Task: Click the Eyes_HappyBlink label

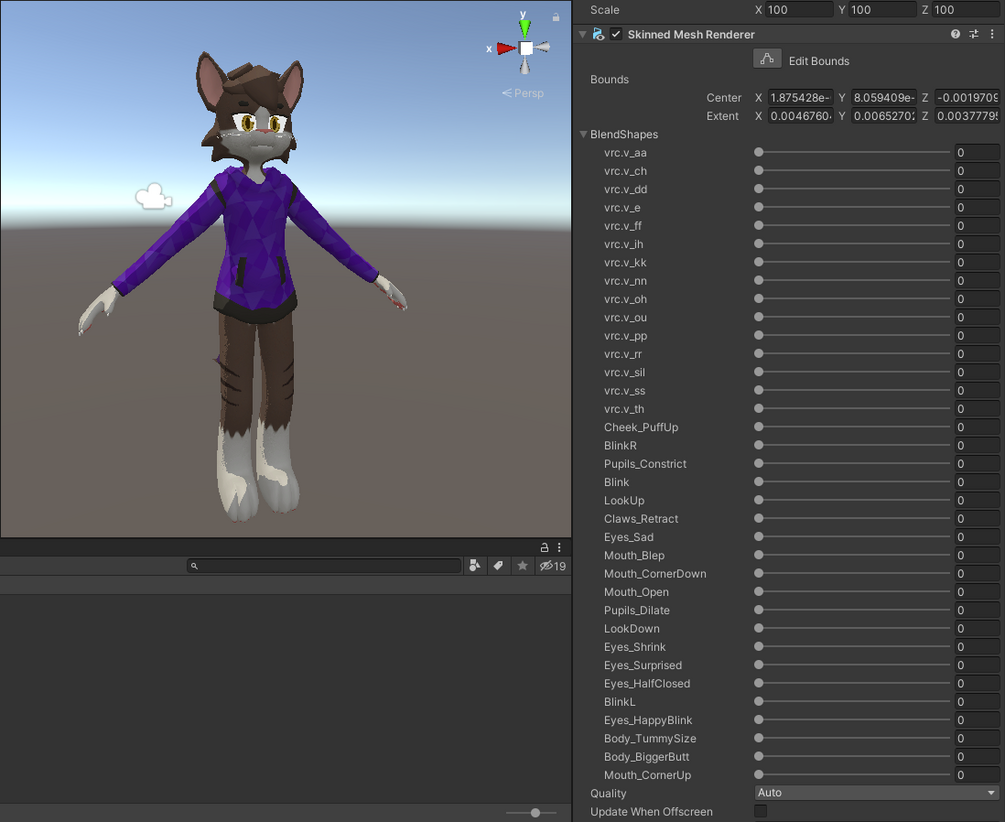Action: (648, 720)
